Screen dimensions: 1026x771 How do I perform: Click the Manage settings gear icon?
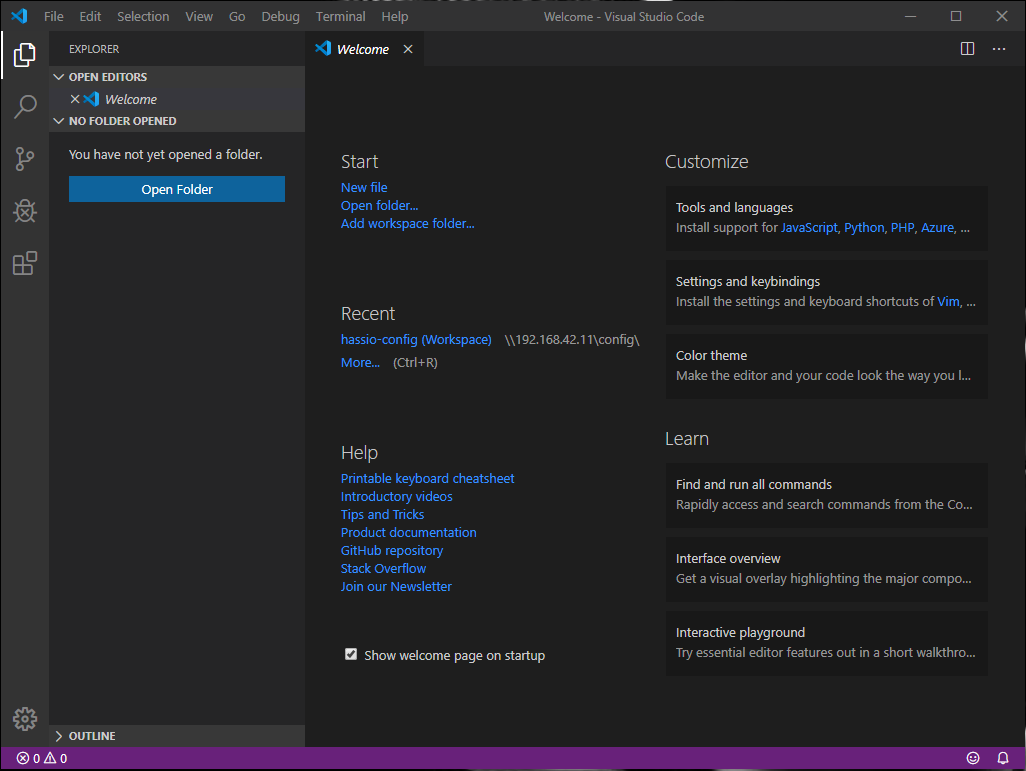click(24, 718)
